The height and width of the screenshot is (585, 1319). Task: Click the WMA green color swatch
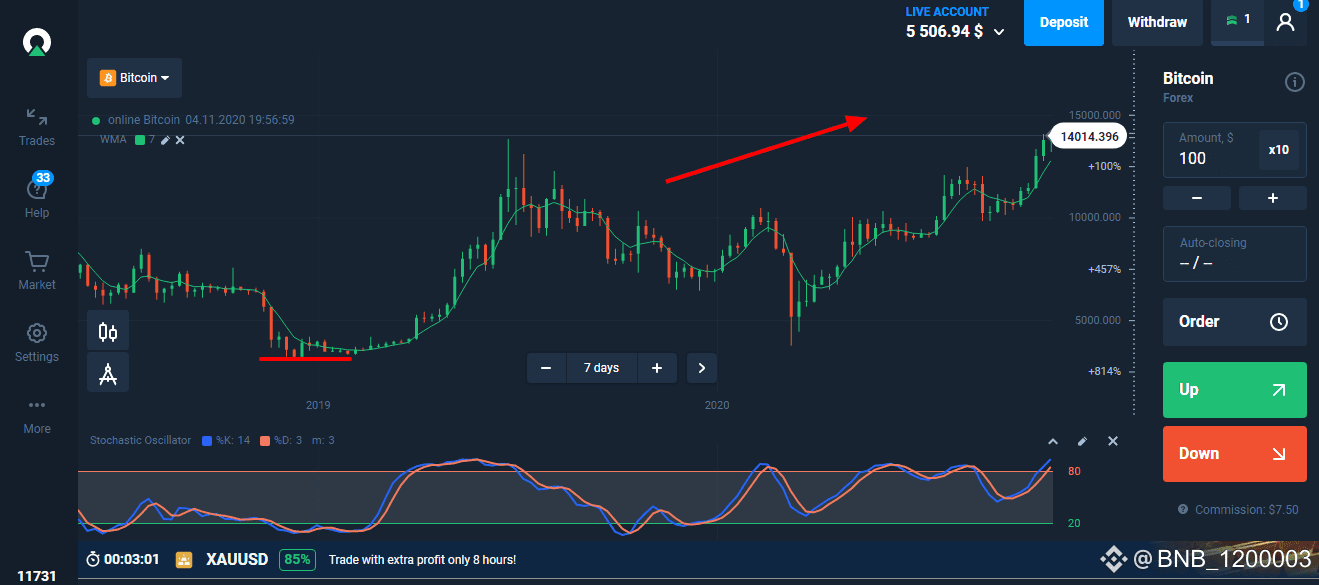point(140,140)
